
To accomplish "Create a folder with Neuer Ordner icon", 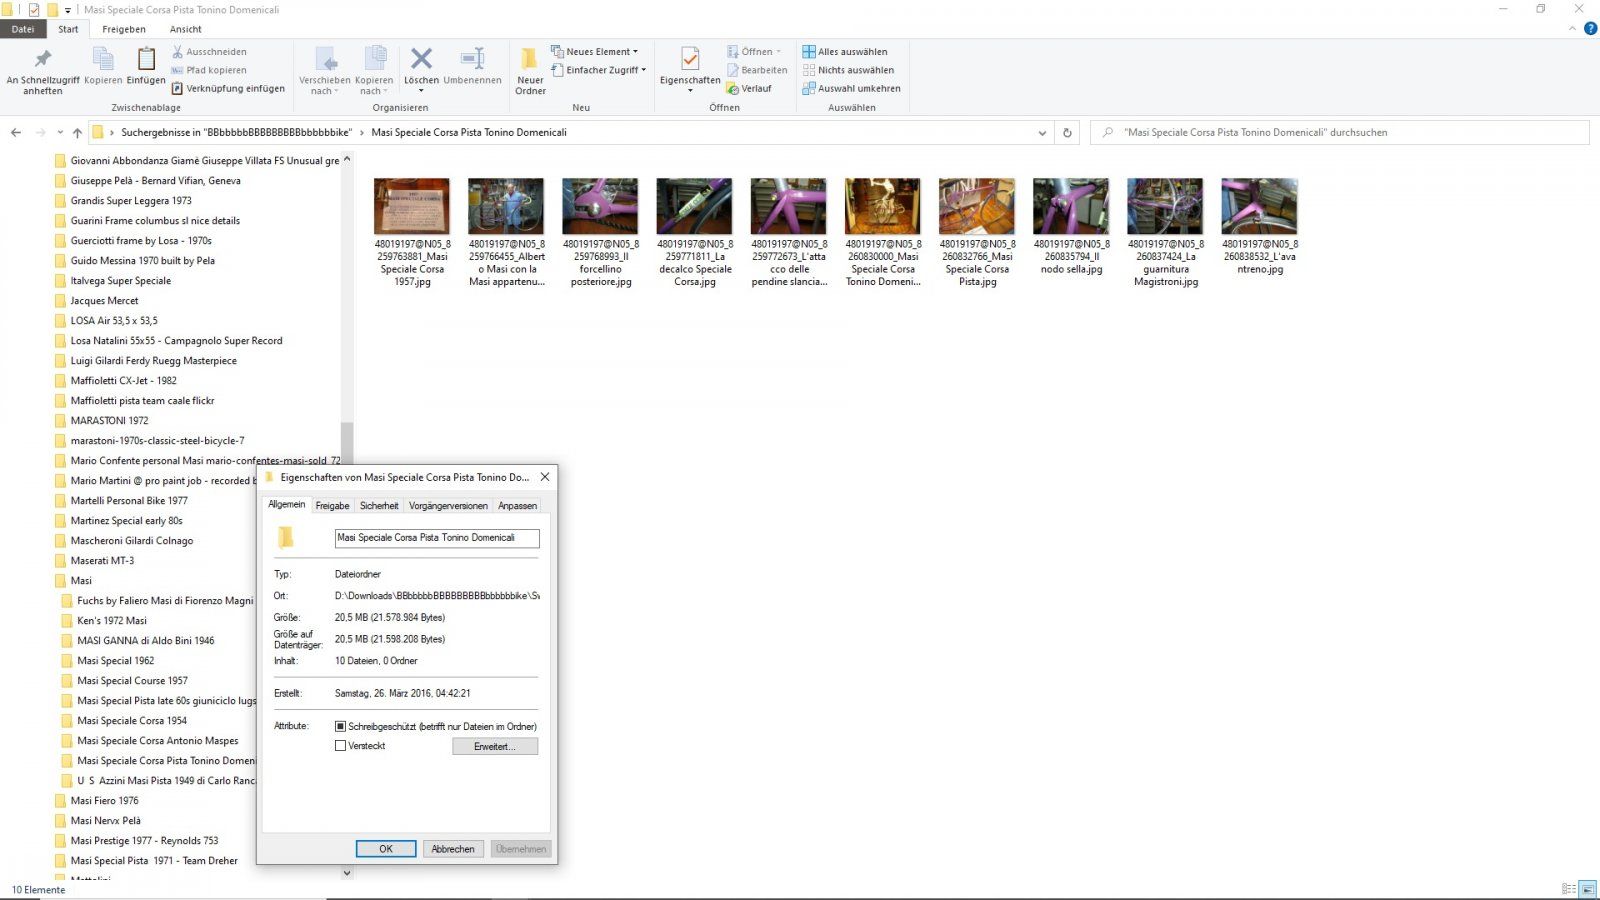I will tap(530, 60).
